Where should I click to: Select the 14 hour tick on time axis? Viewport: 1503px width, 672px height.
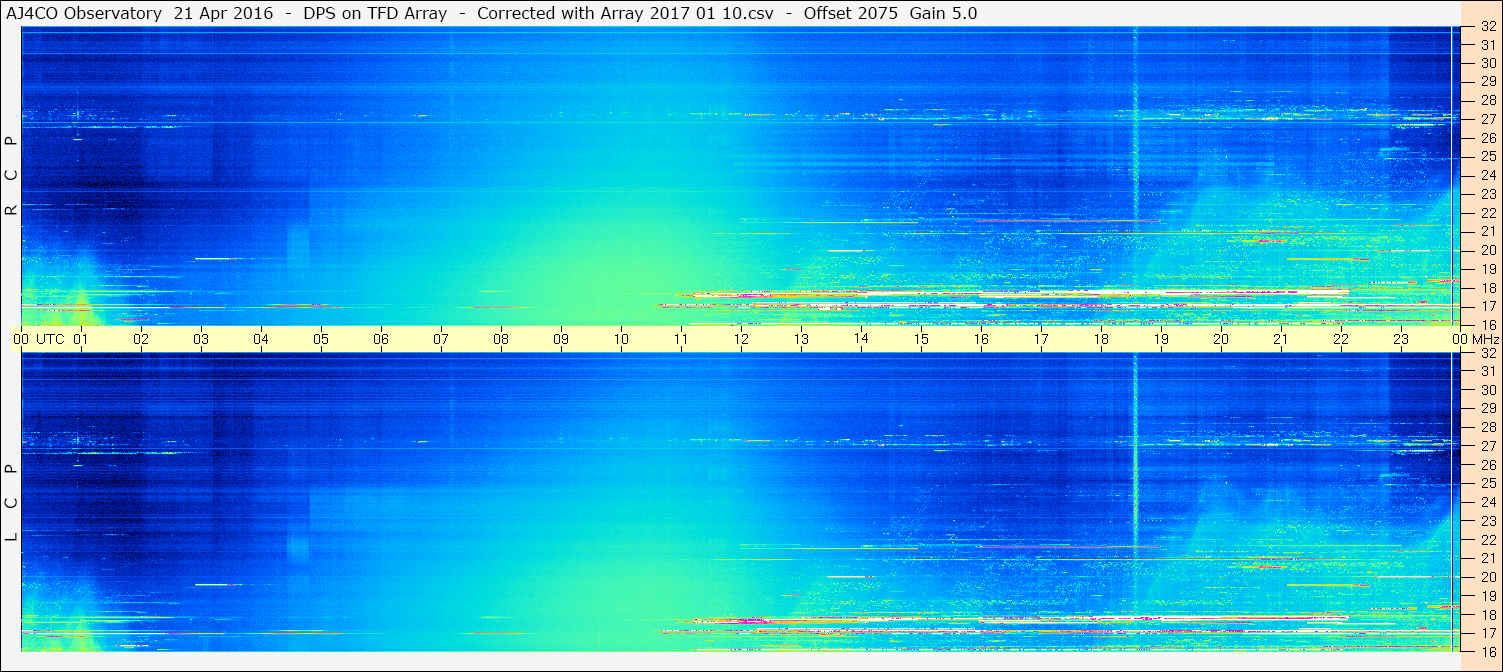pos(861,339)
